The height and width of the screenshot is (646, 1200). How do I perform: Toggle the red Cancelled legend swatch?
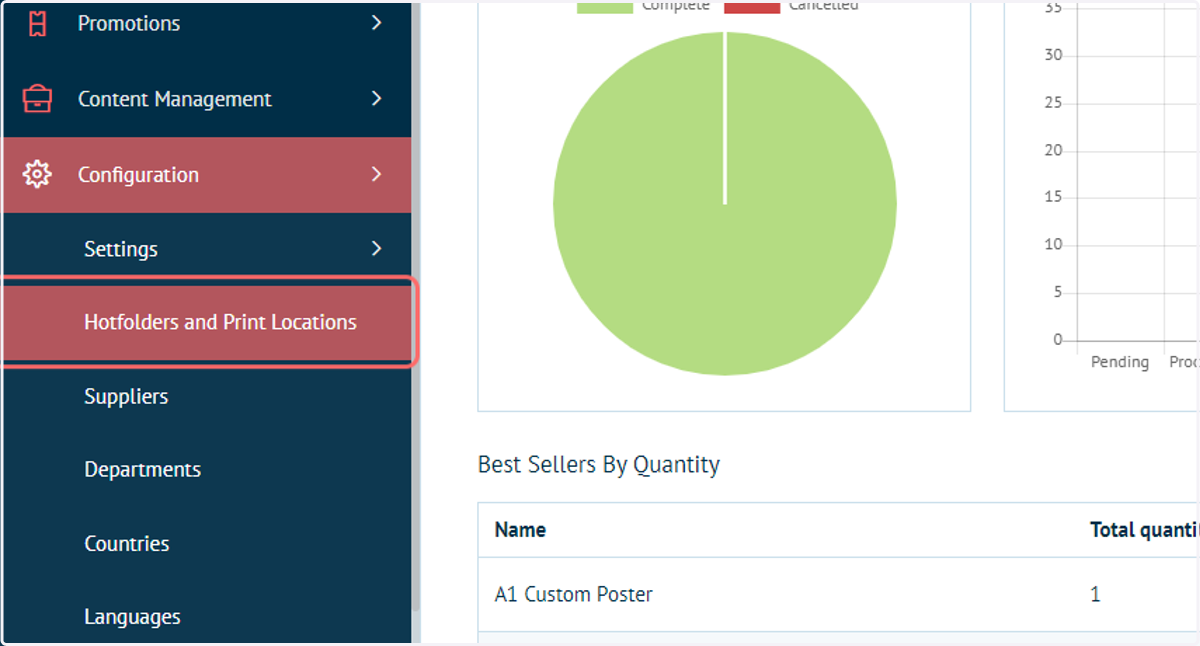pos(752,7)
